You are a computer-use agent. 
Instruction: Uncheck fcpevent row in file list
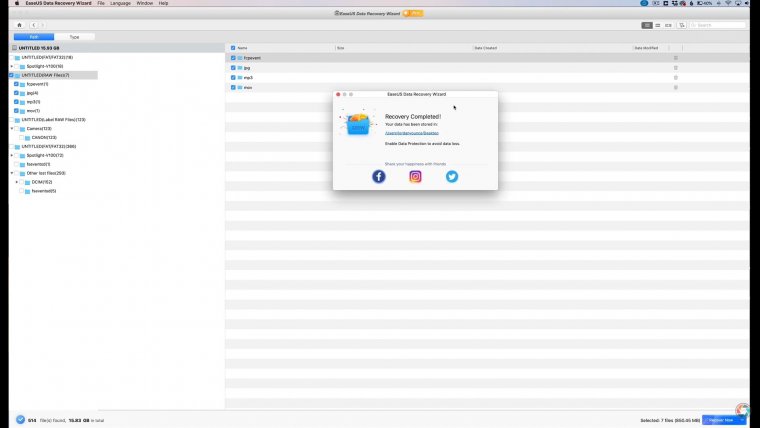coord(233,58)
